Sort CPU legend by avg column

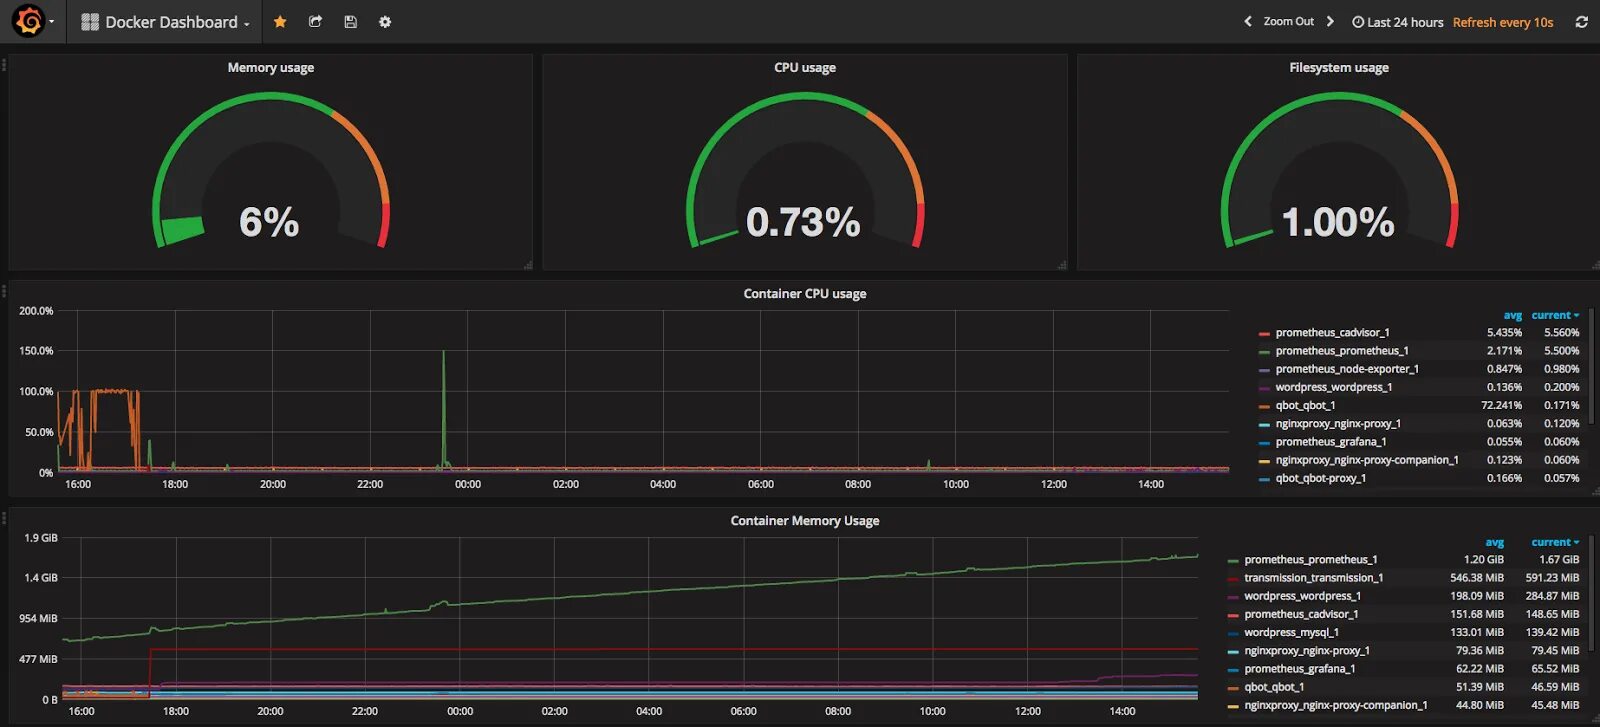pos(1512,315)
